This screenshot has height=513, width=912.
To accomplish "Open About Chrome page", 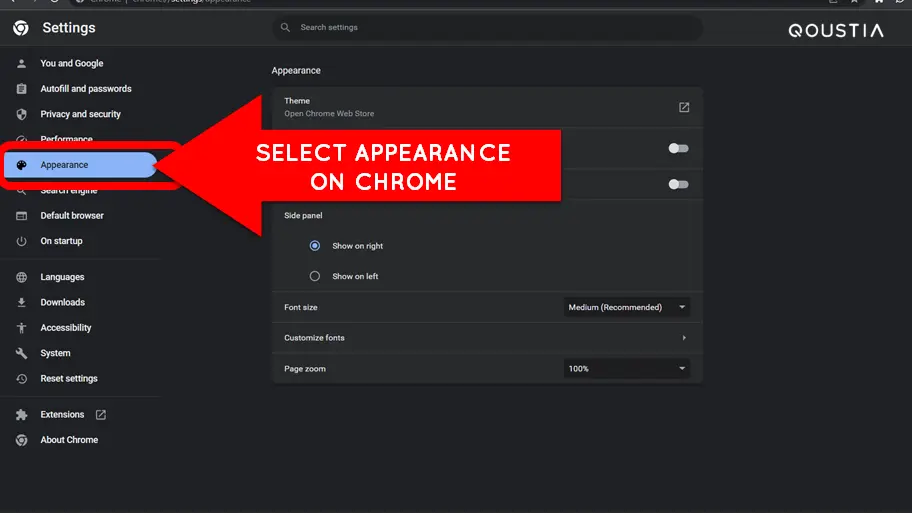I will [69, 440].
